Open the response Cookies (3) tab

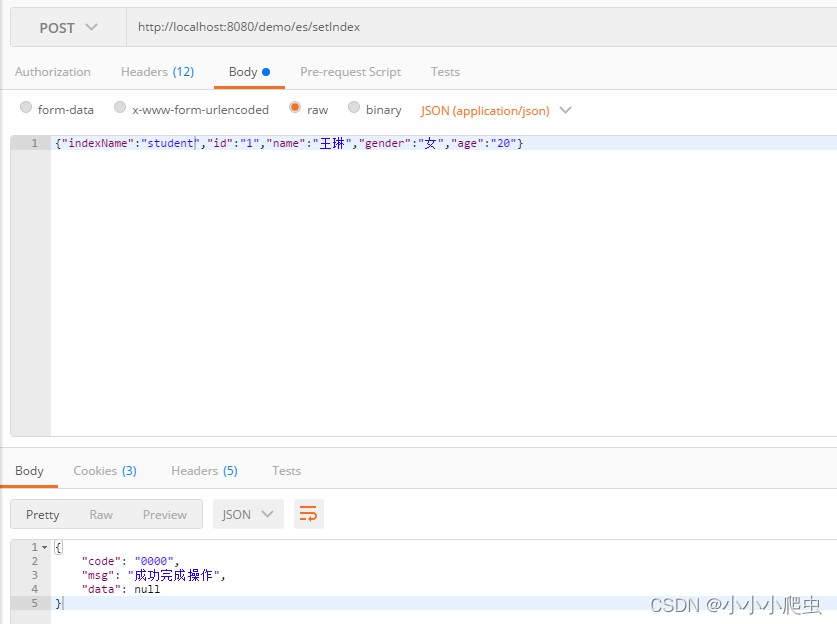click(x=105, y=471)
